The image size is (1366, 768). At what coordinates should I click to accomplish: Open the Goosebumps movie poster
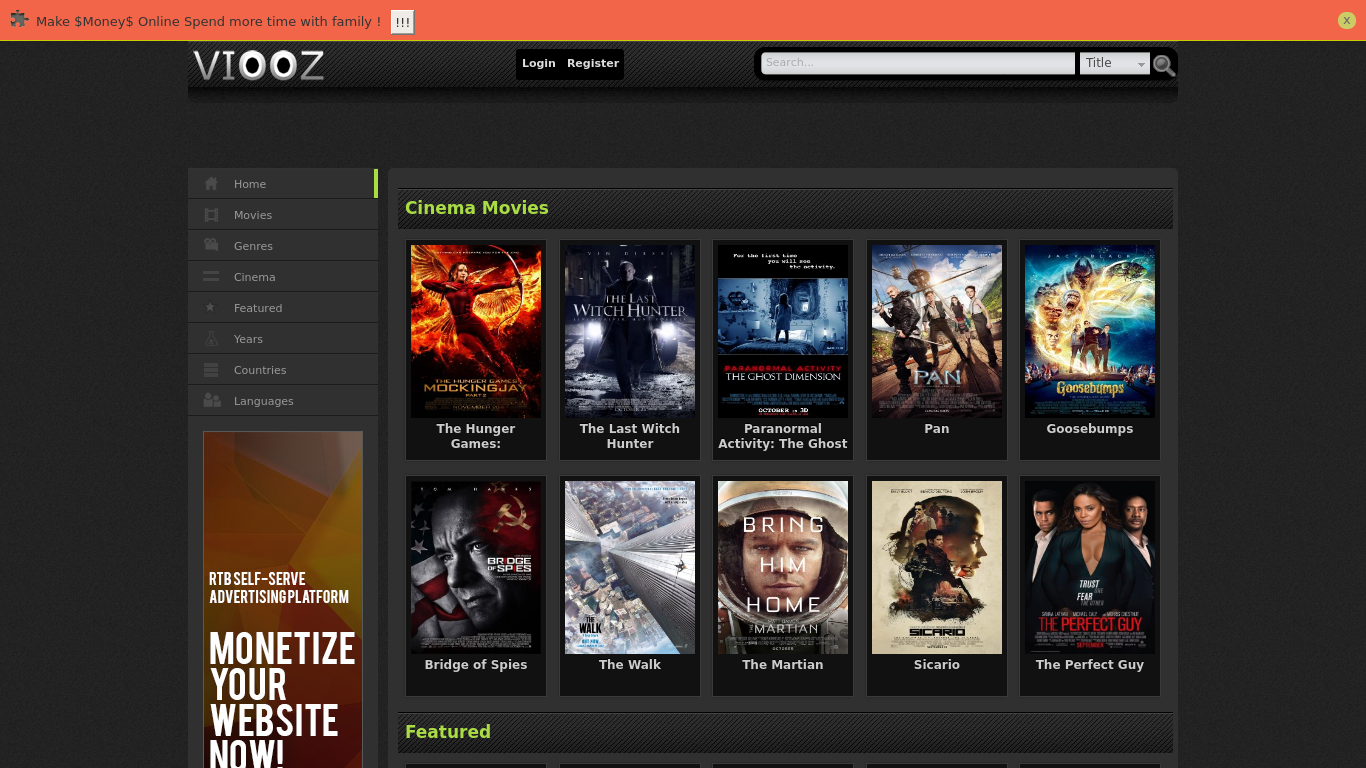(1090, 331)
